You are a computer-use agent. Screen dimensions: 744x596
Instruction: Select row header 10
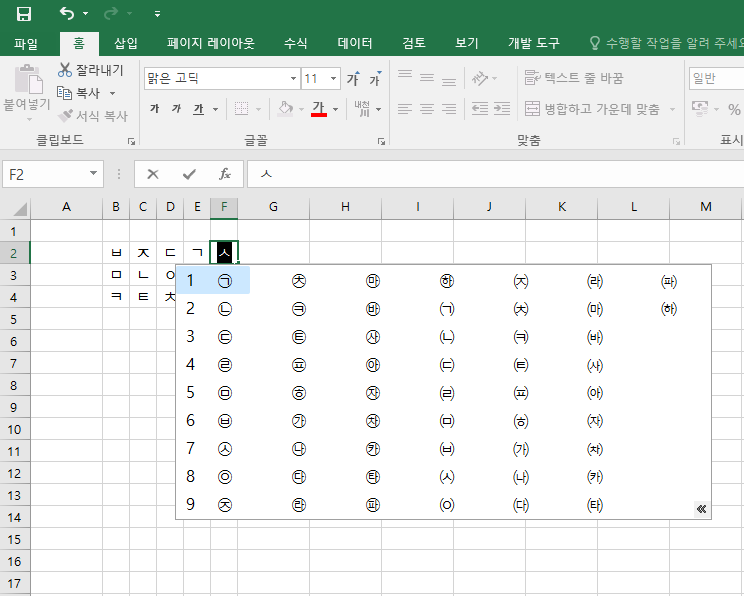[x=15, y=429]
